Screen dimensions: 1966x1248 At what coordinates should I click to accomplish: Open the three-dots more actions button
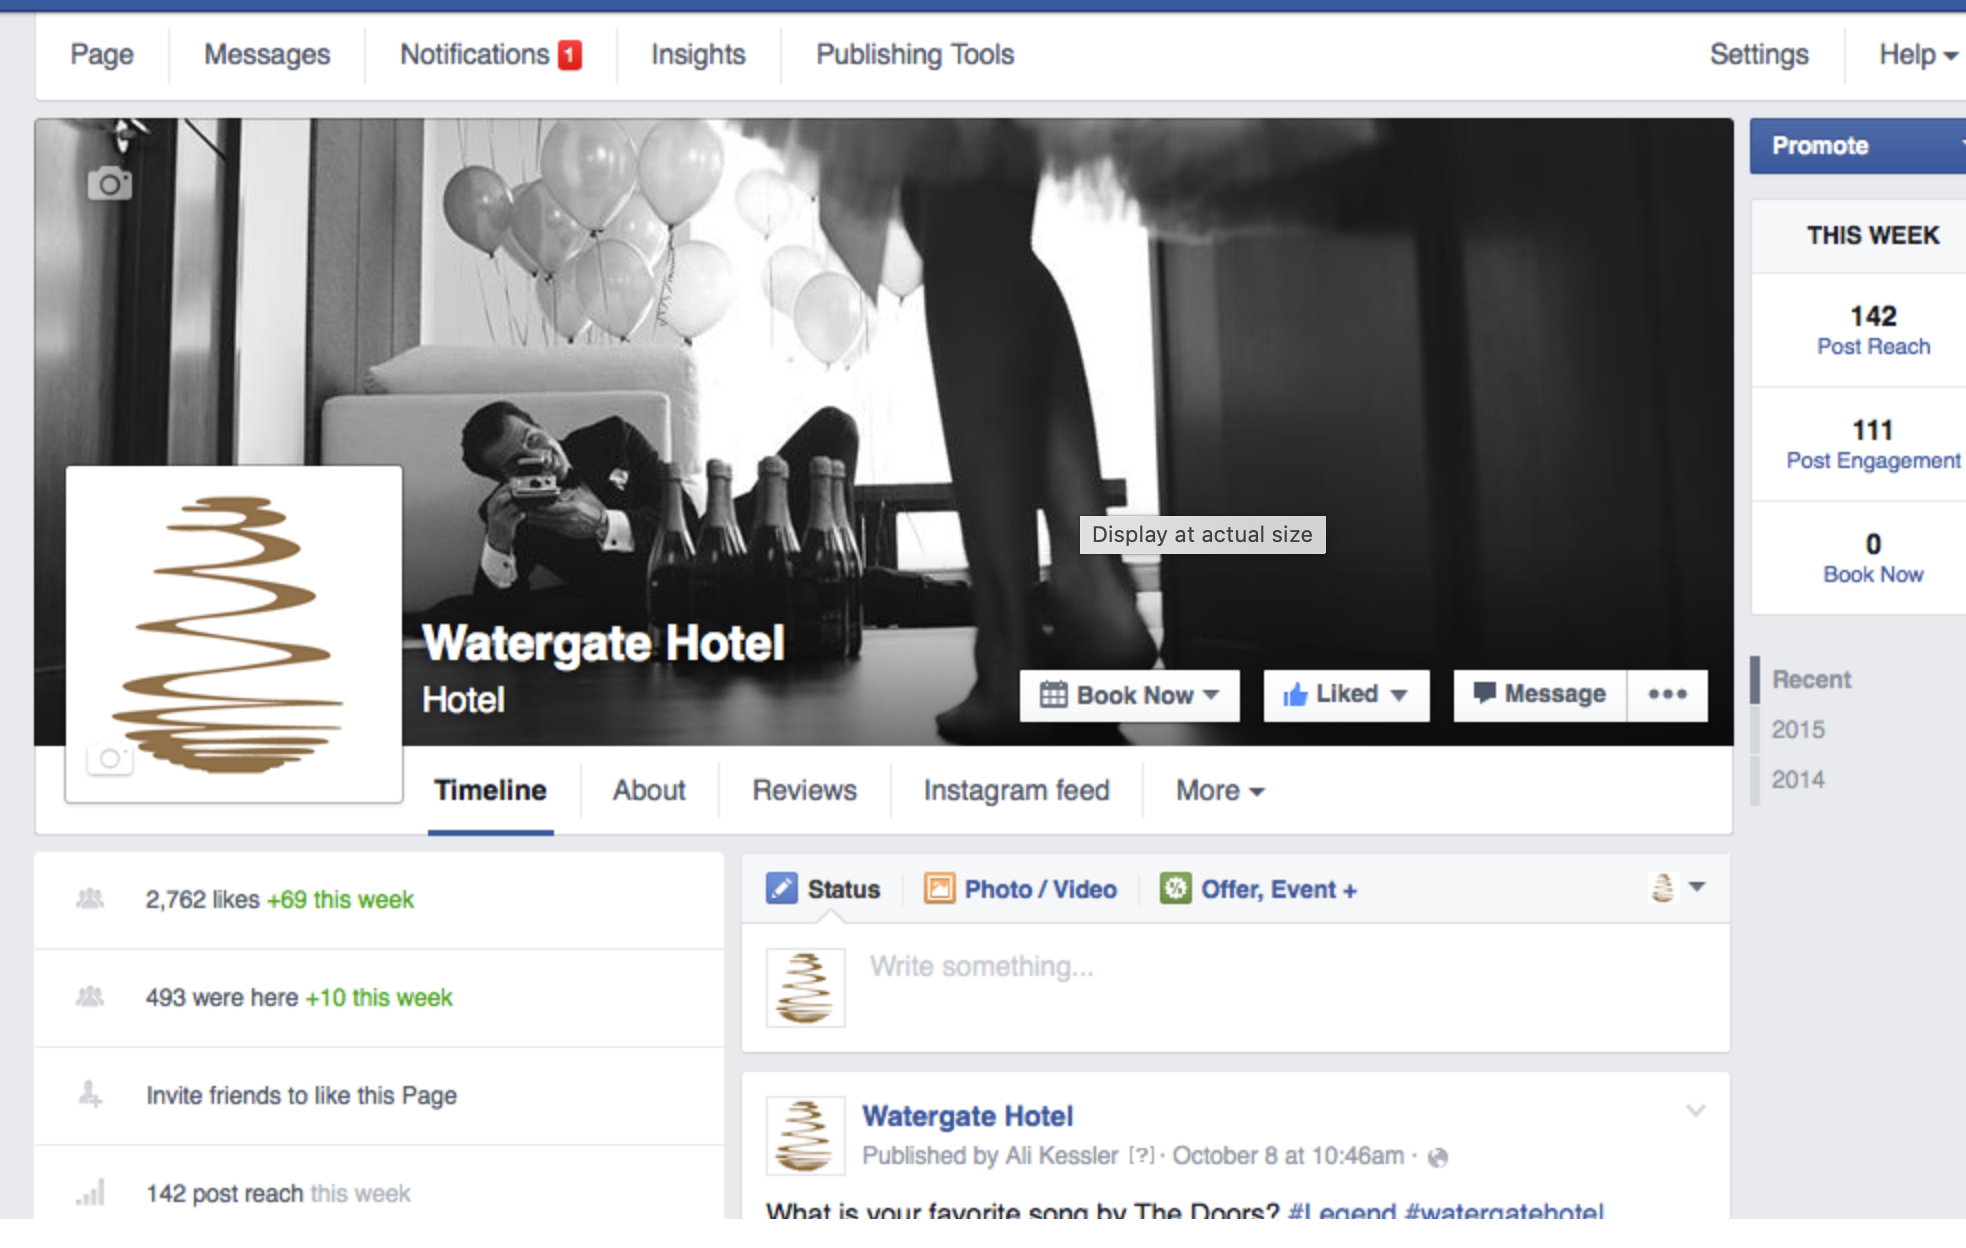pos(1667,694)
